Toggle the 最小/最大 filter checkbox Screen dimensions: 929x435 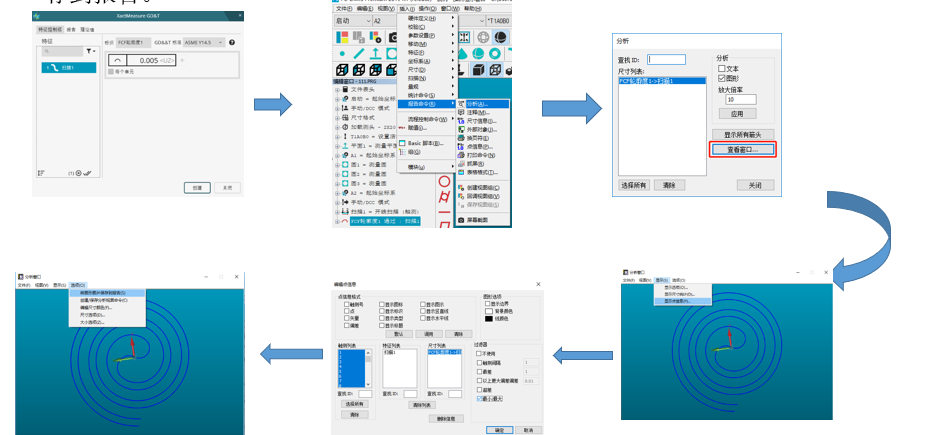[x=478, y=399]
